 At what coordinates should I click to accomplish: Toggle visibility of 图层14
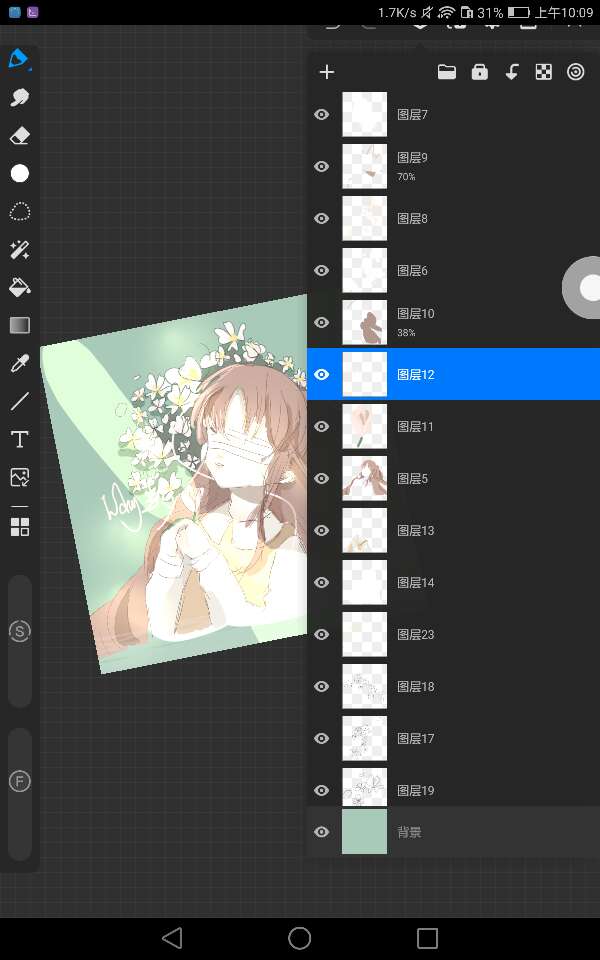click(321, 583)
